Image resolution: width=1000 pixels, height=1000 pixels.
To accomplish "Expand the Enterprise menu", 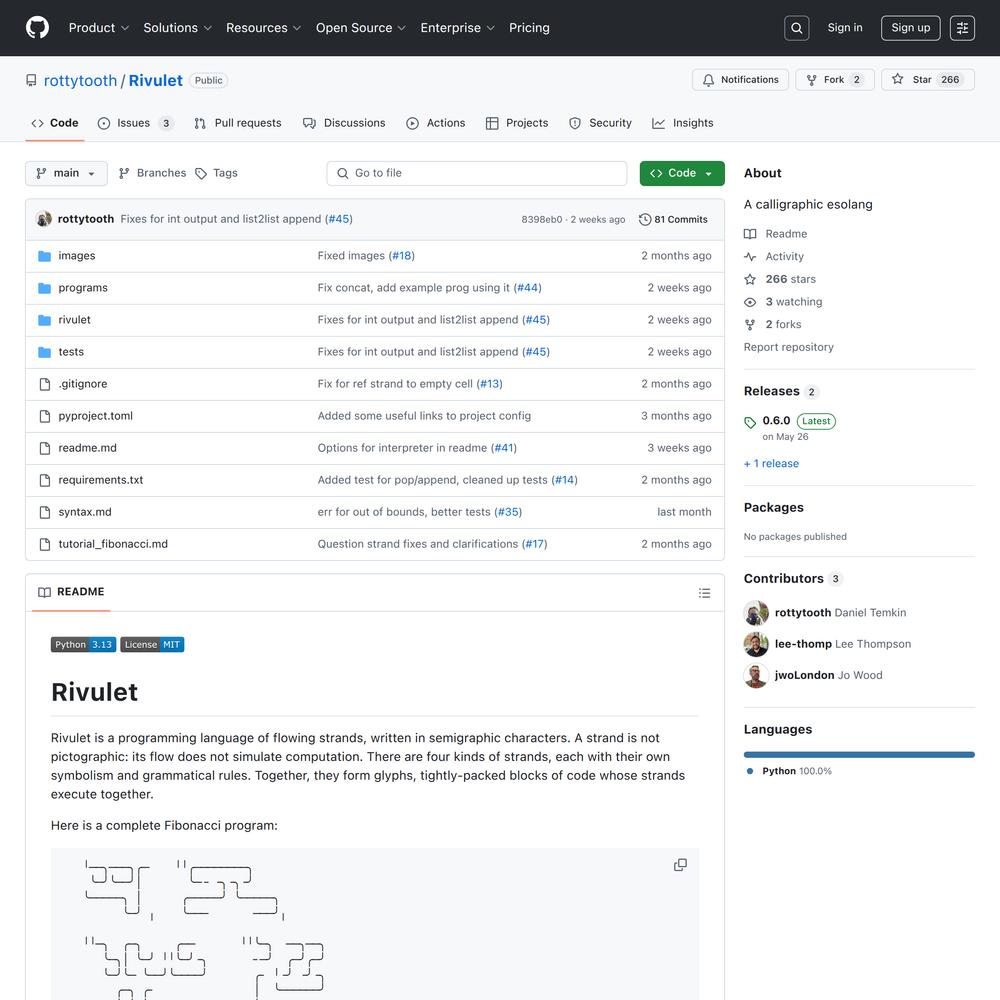I will pos(457,27).
